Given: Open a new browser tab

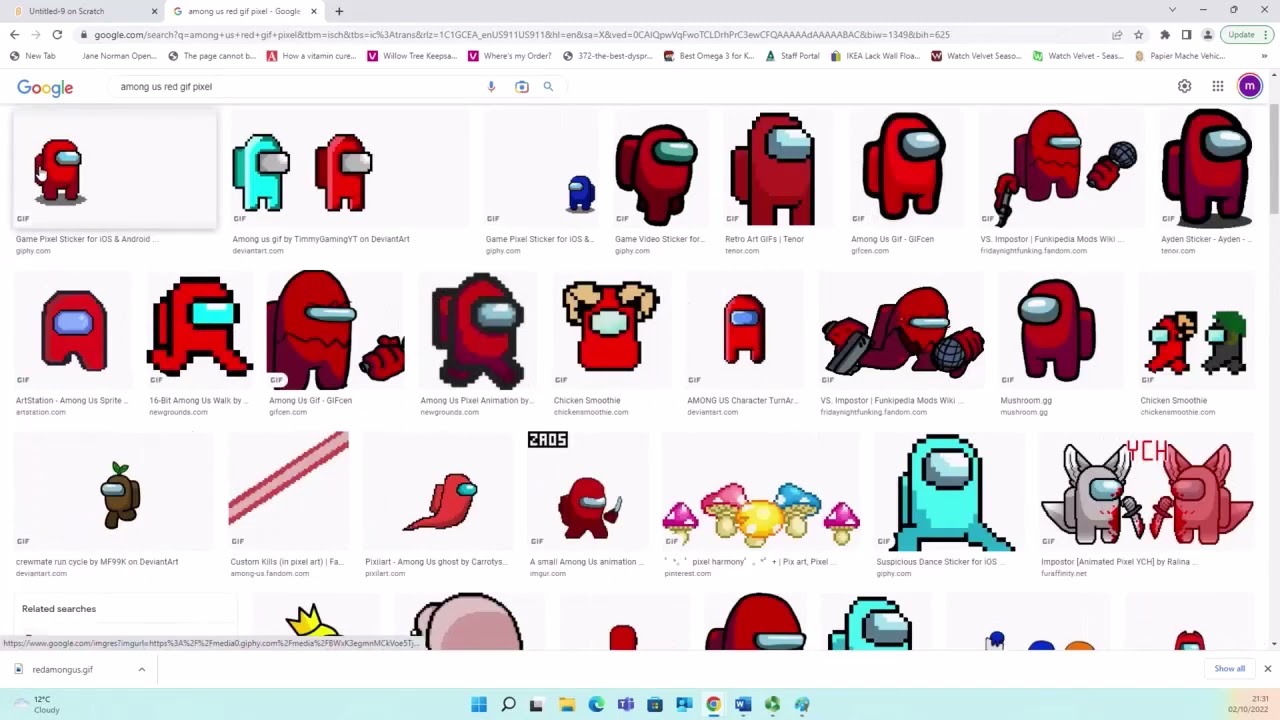Looking at the screenshot, I should tap(339, 11).
